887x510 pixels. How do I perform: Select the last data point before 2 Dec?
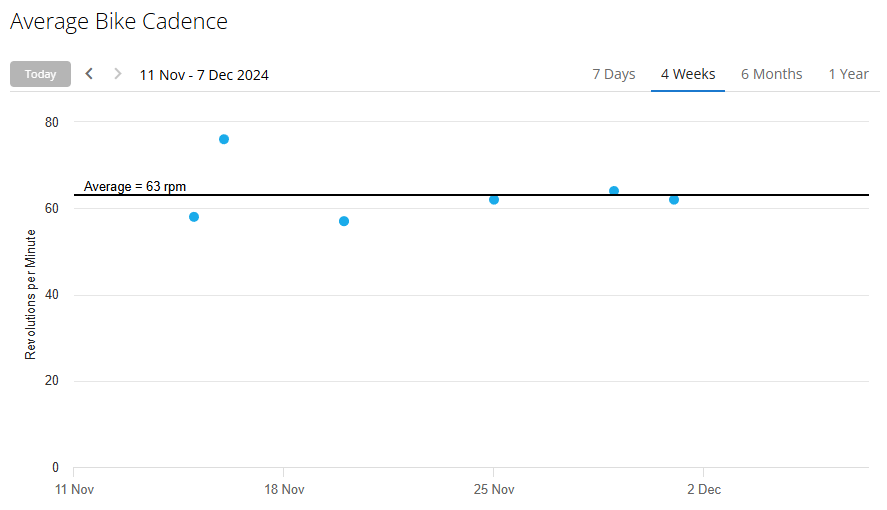[674, 200]
